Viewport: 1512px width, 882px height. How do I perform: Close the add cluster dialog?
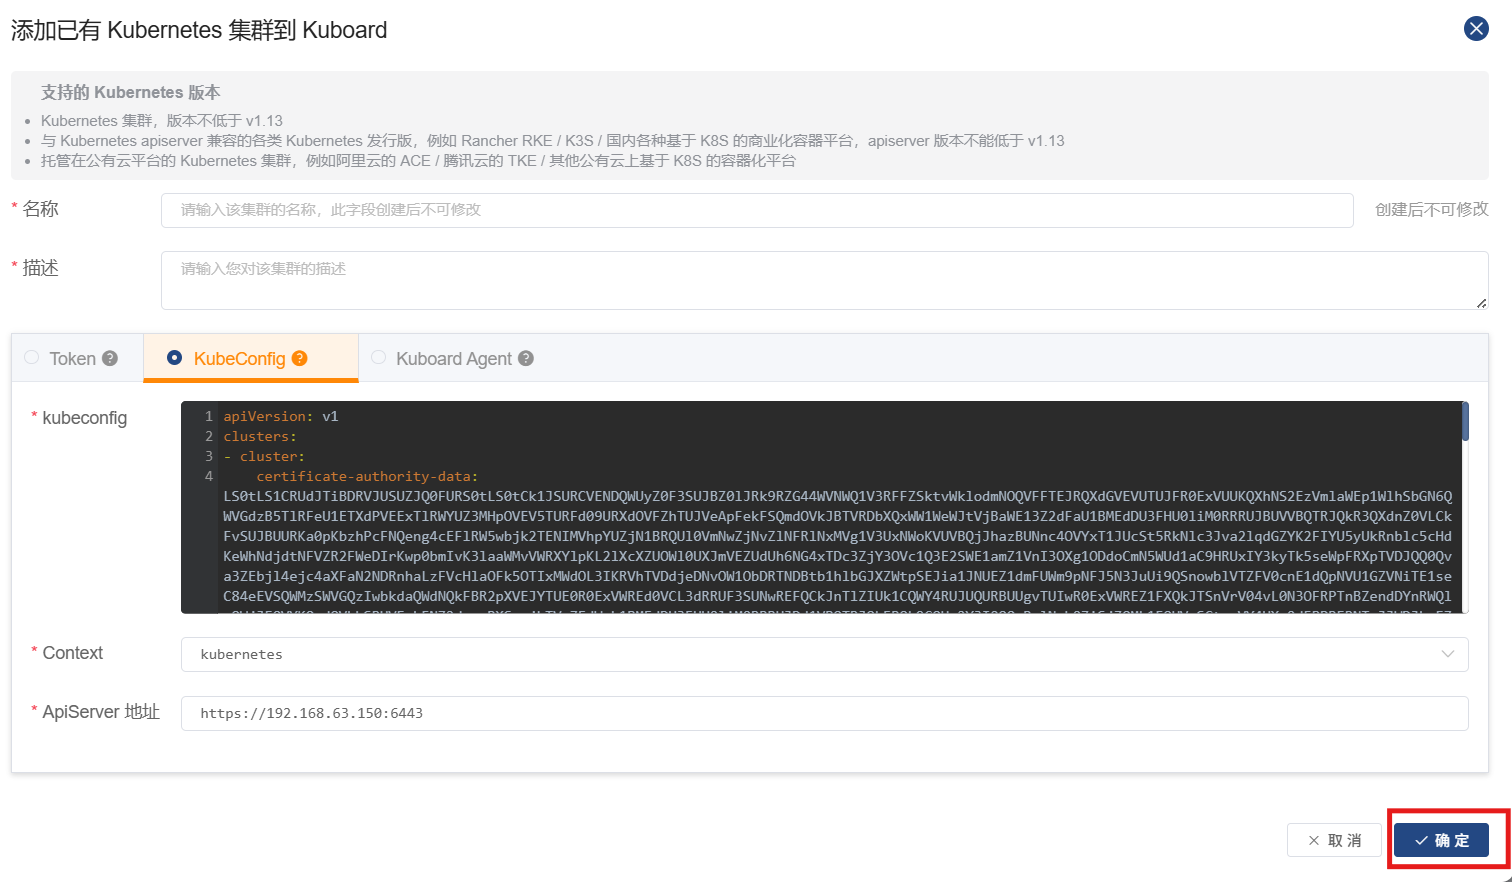point(1476,29)
